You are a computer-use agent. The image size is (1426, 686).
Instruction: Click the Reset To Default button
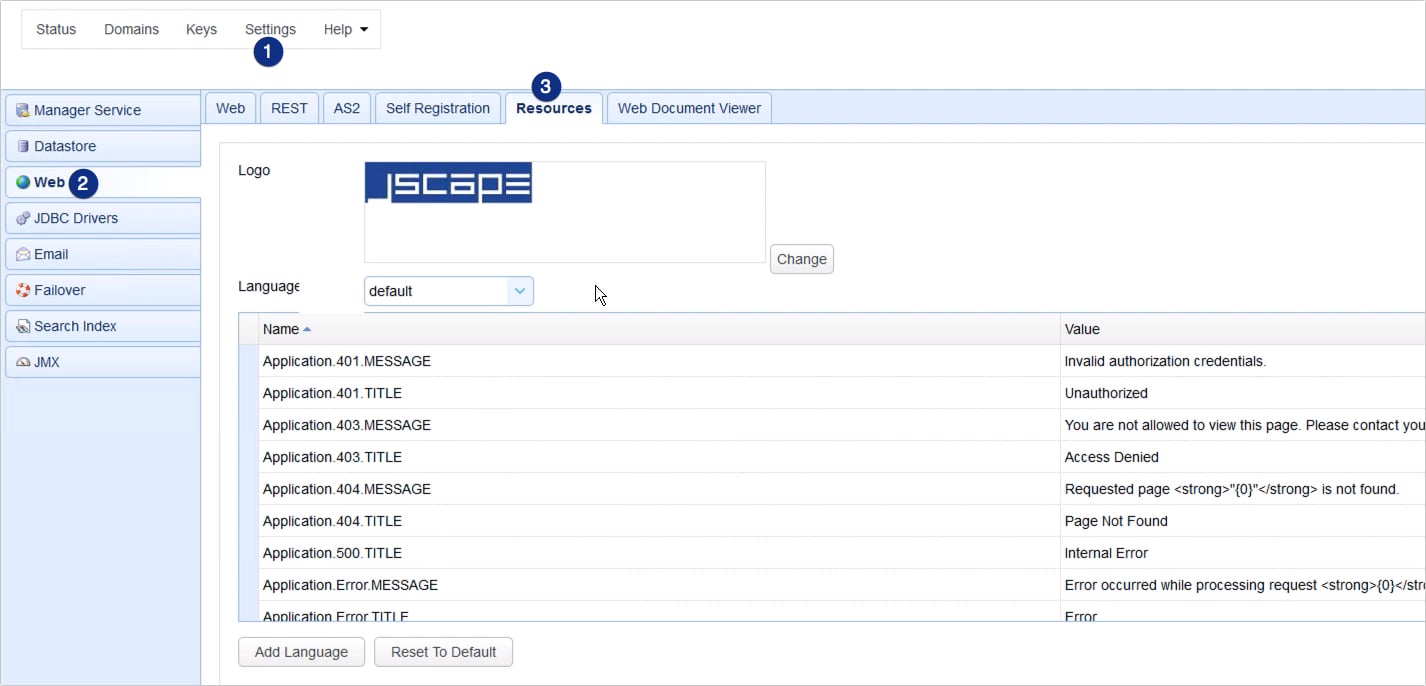[x=443, y=651]
